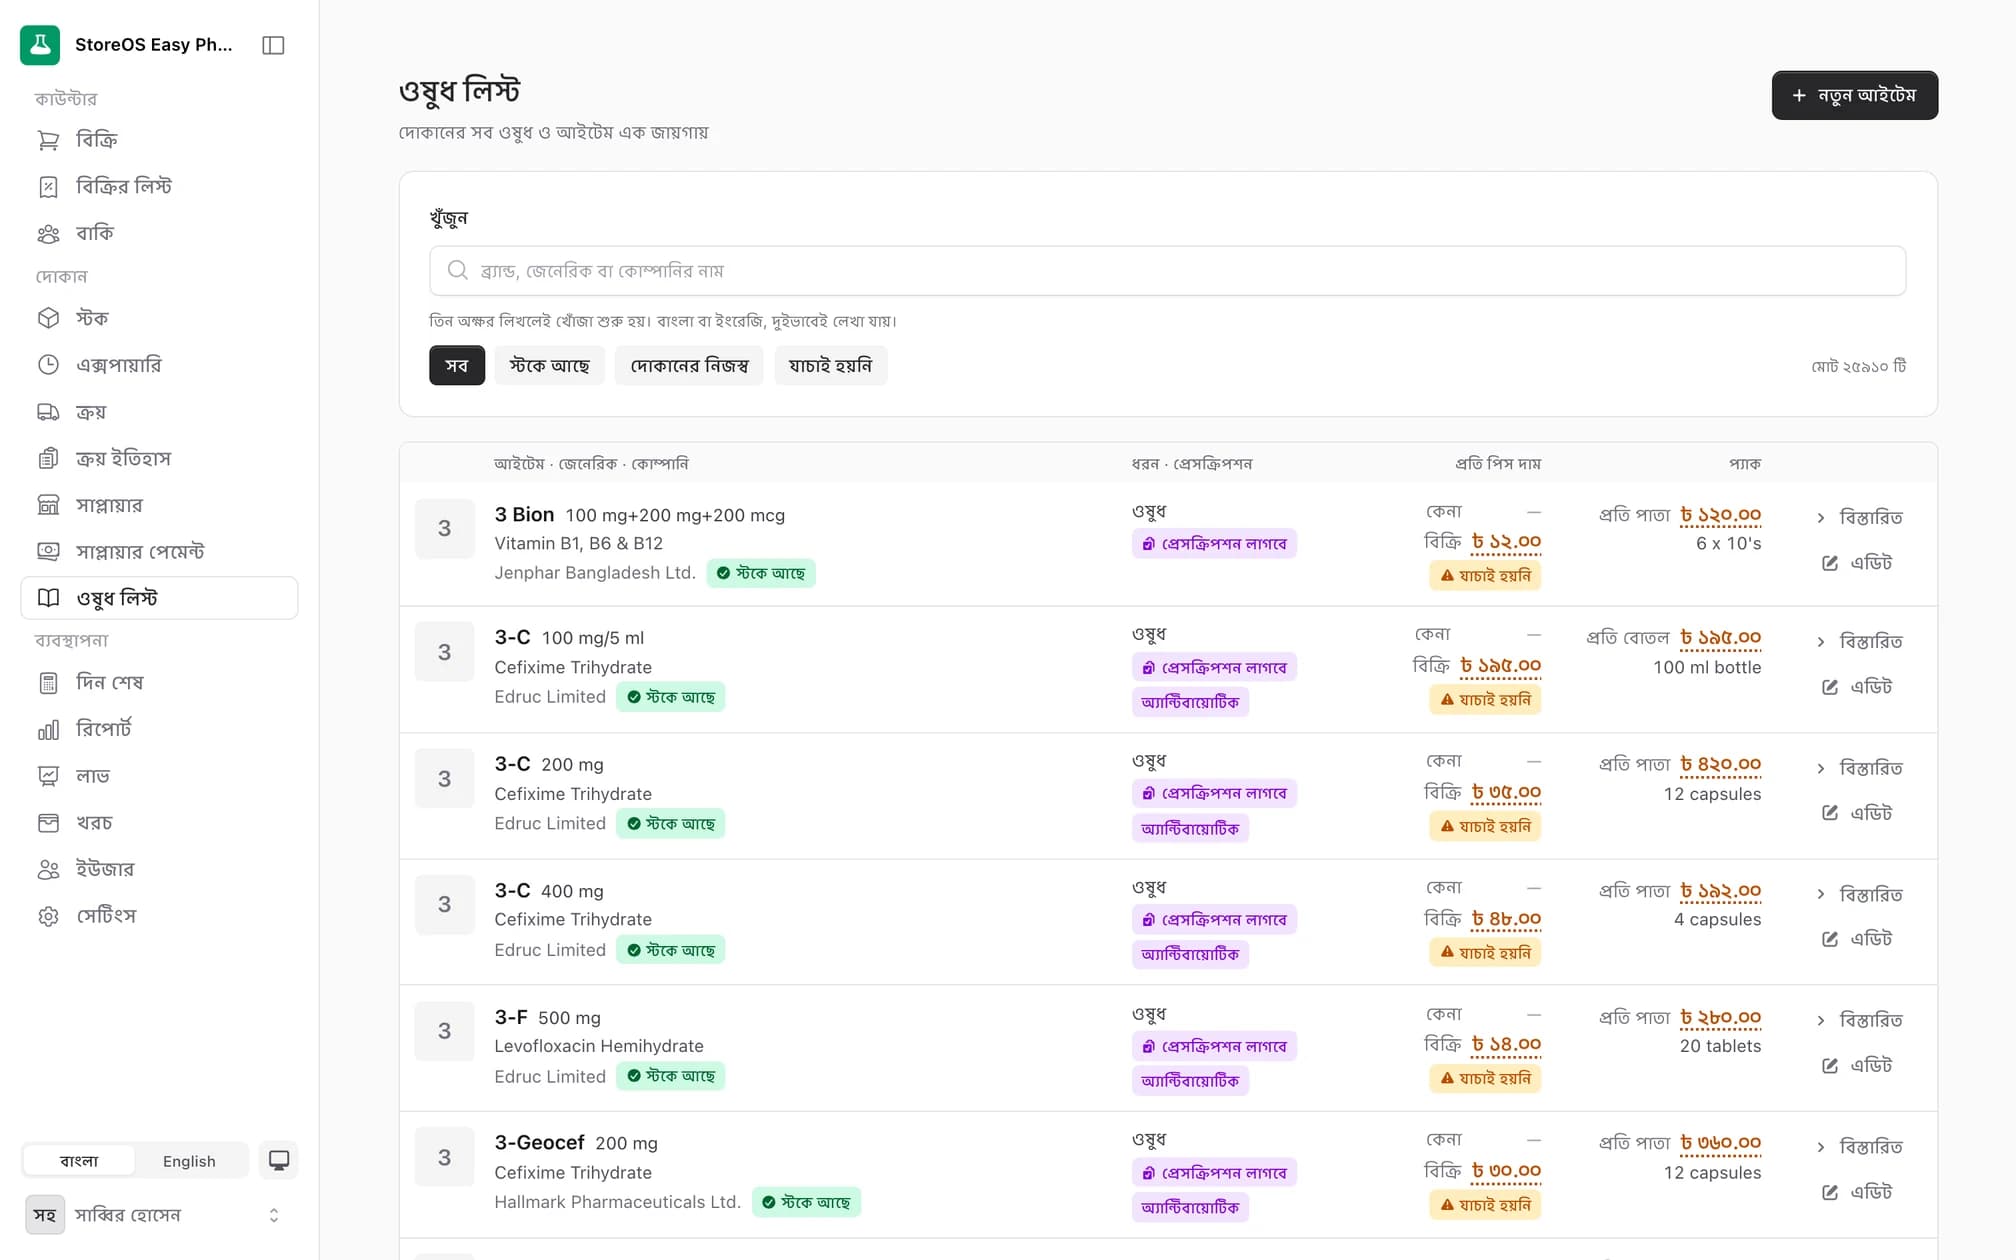Viewport: 2016px width, 1260px height.
Task: Click the সহ user avatar
Action: click(x=45, y=1215)
